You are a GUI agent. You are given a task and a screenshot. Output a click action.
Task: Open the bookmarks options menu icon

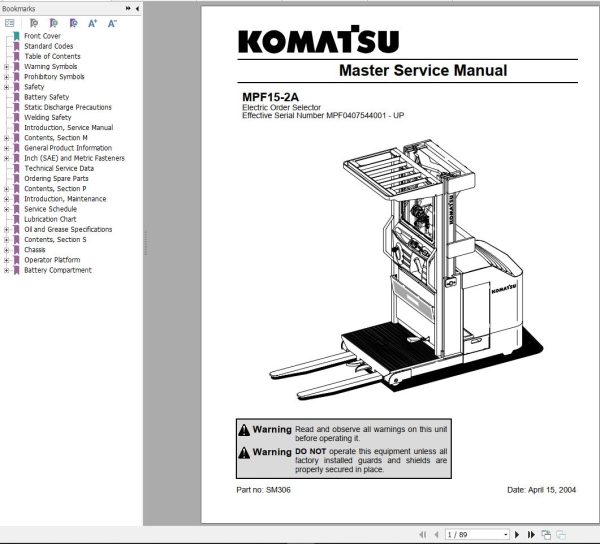(x=10, y=23)
